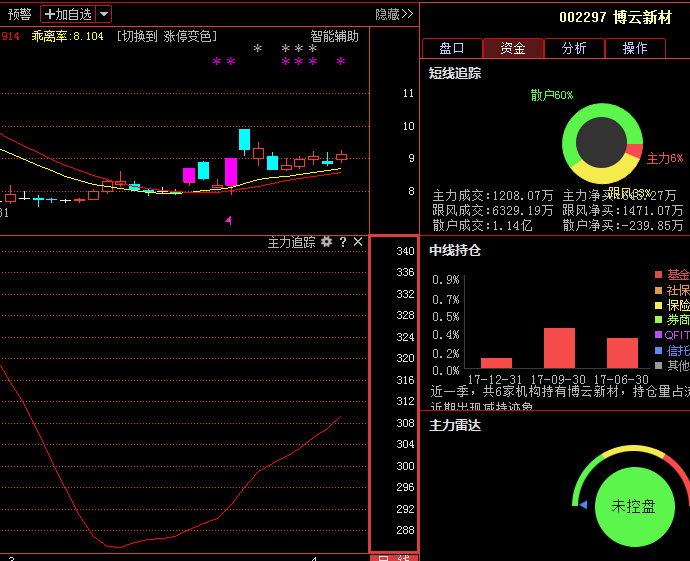Toggle [切换到 涨停变色] mode
Screen dimensions: 690x561
coord(167,37)
